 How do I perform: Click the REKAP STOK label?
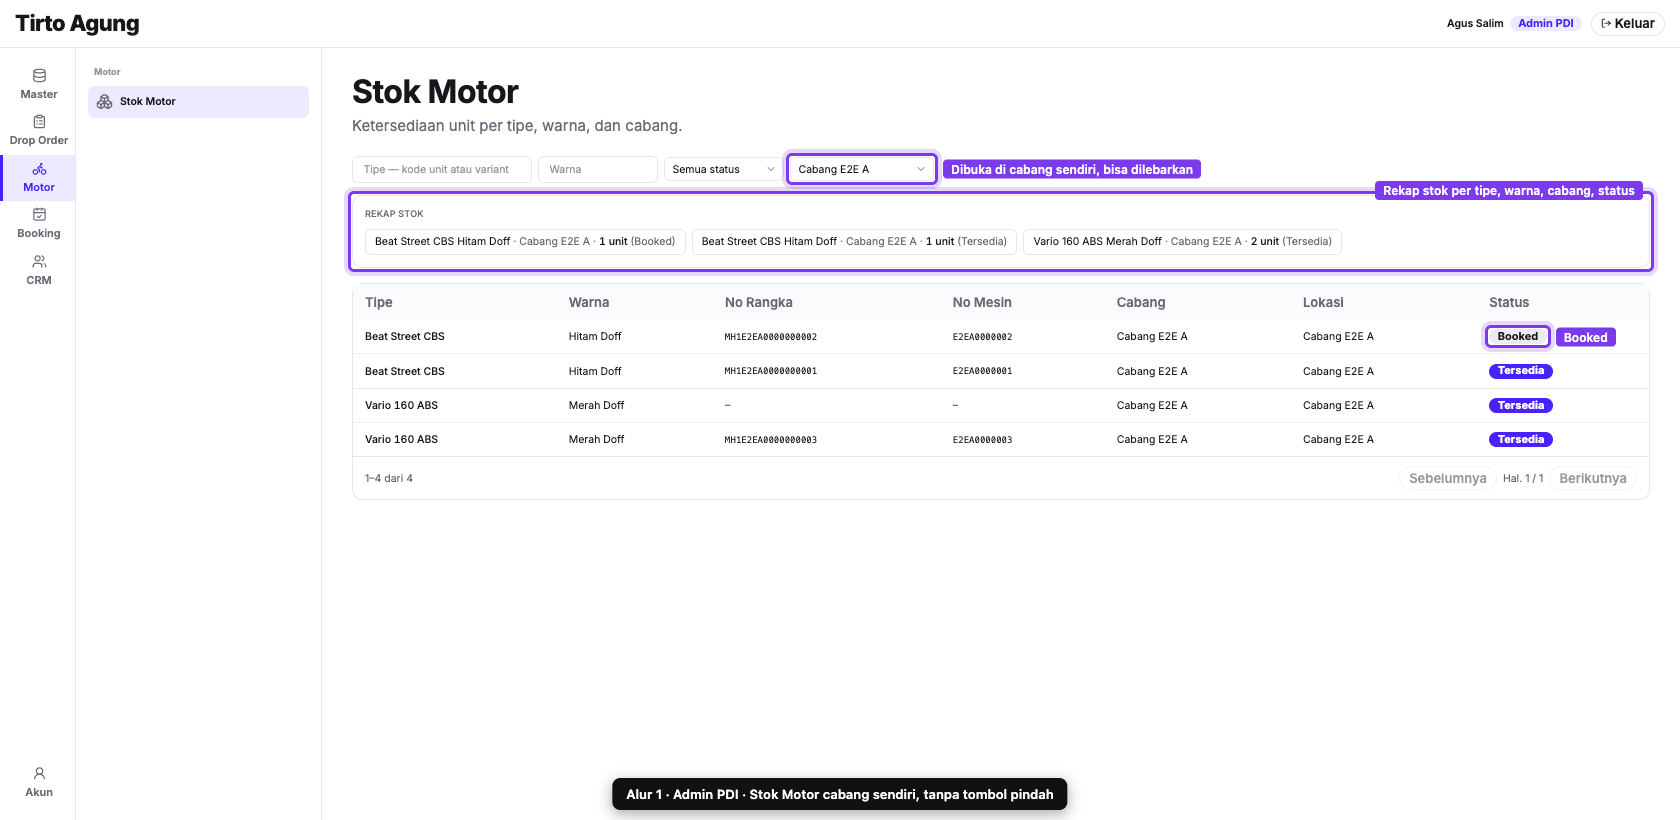tap(394, 214)
